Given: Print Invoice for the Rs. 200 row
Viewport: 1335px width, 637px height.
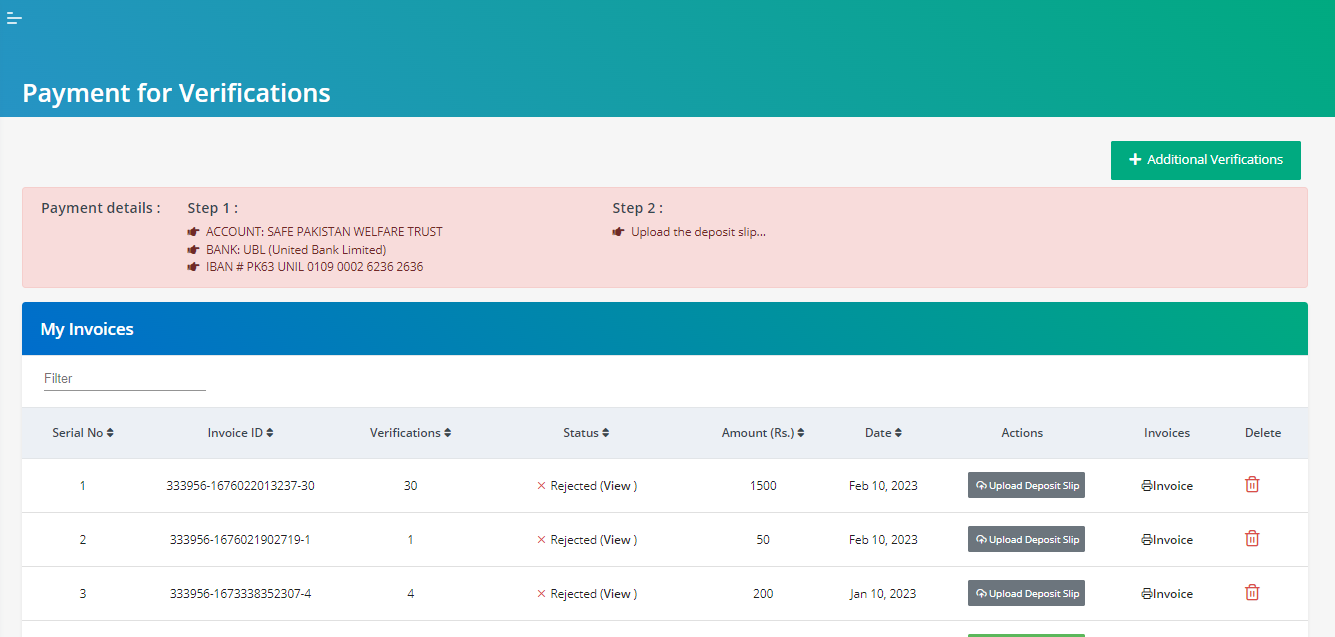Looking at the screenshot, I should pos(1167,594).
